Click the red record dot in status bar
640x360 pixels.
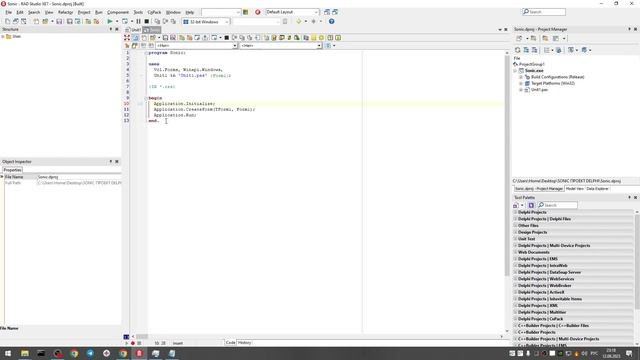pos(133,343)
